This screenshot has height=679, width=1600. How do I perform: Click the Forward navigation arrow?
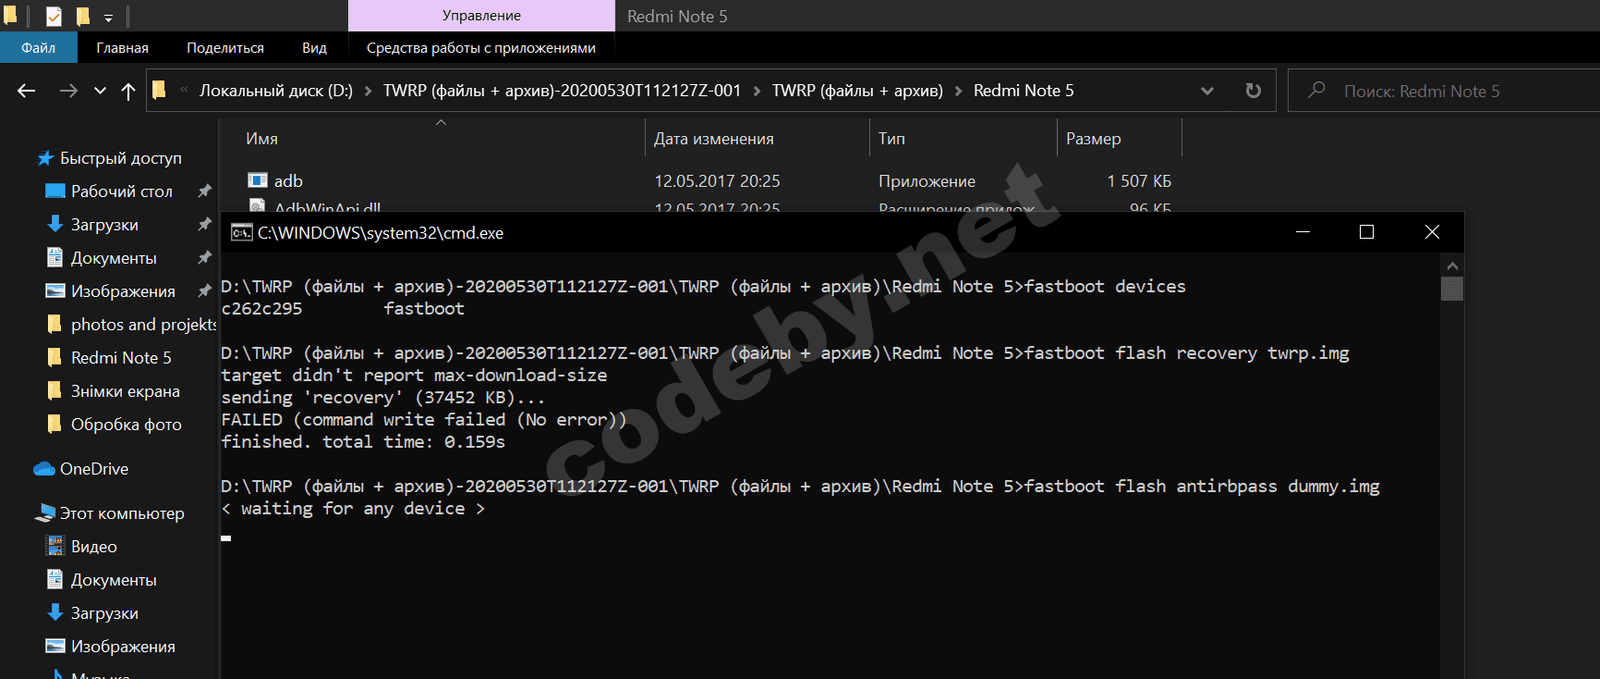pos(68,91)
